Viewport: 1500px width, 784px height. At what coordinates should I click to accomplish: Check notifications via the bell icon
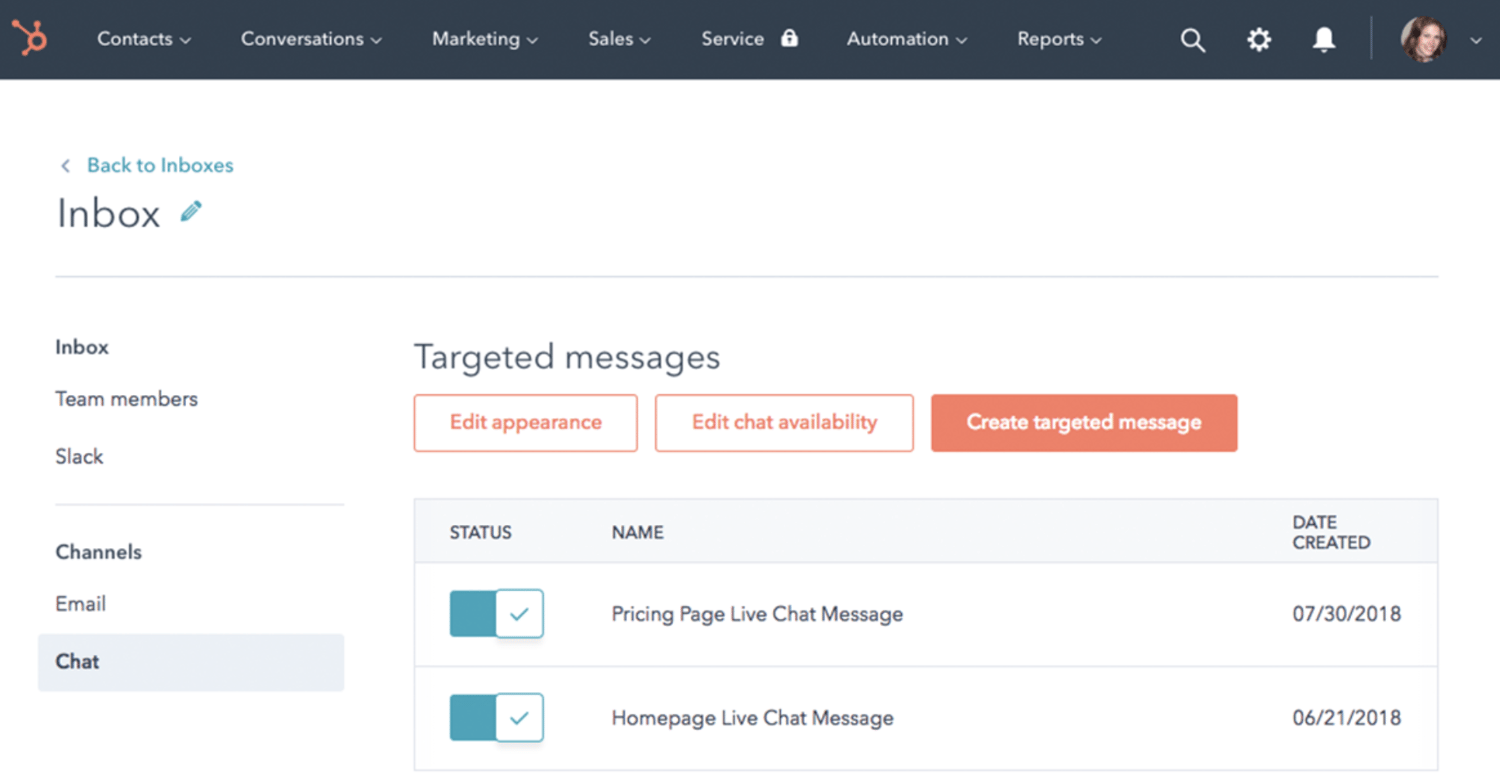pos(1323,39)
